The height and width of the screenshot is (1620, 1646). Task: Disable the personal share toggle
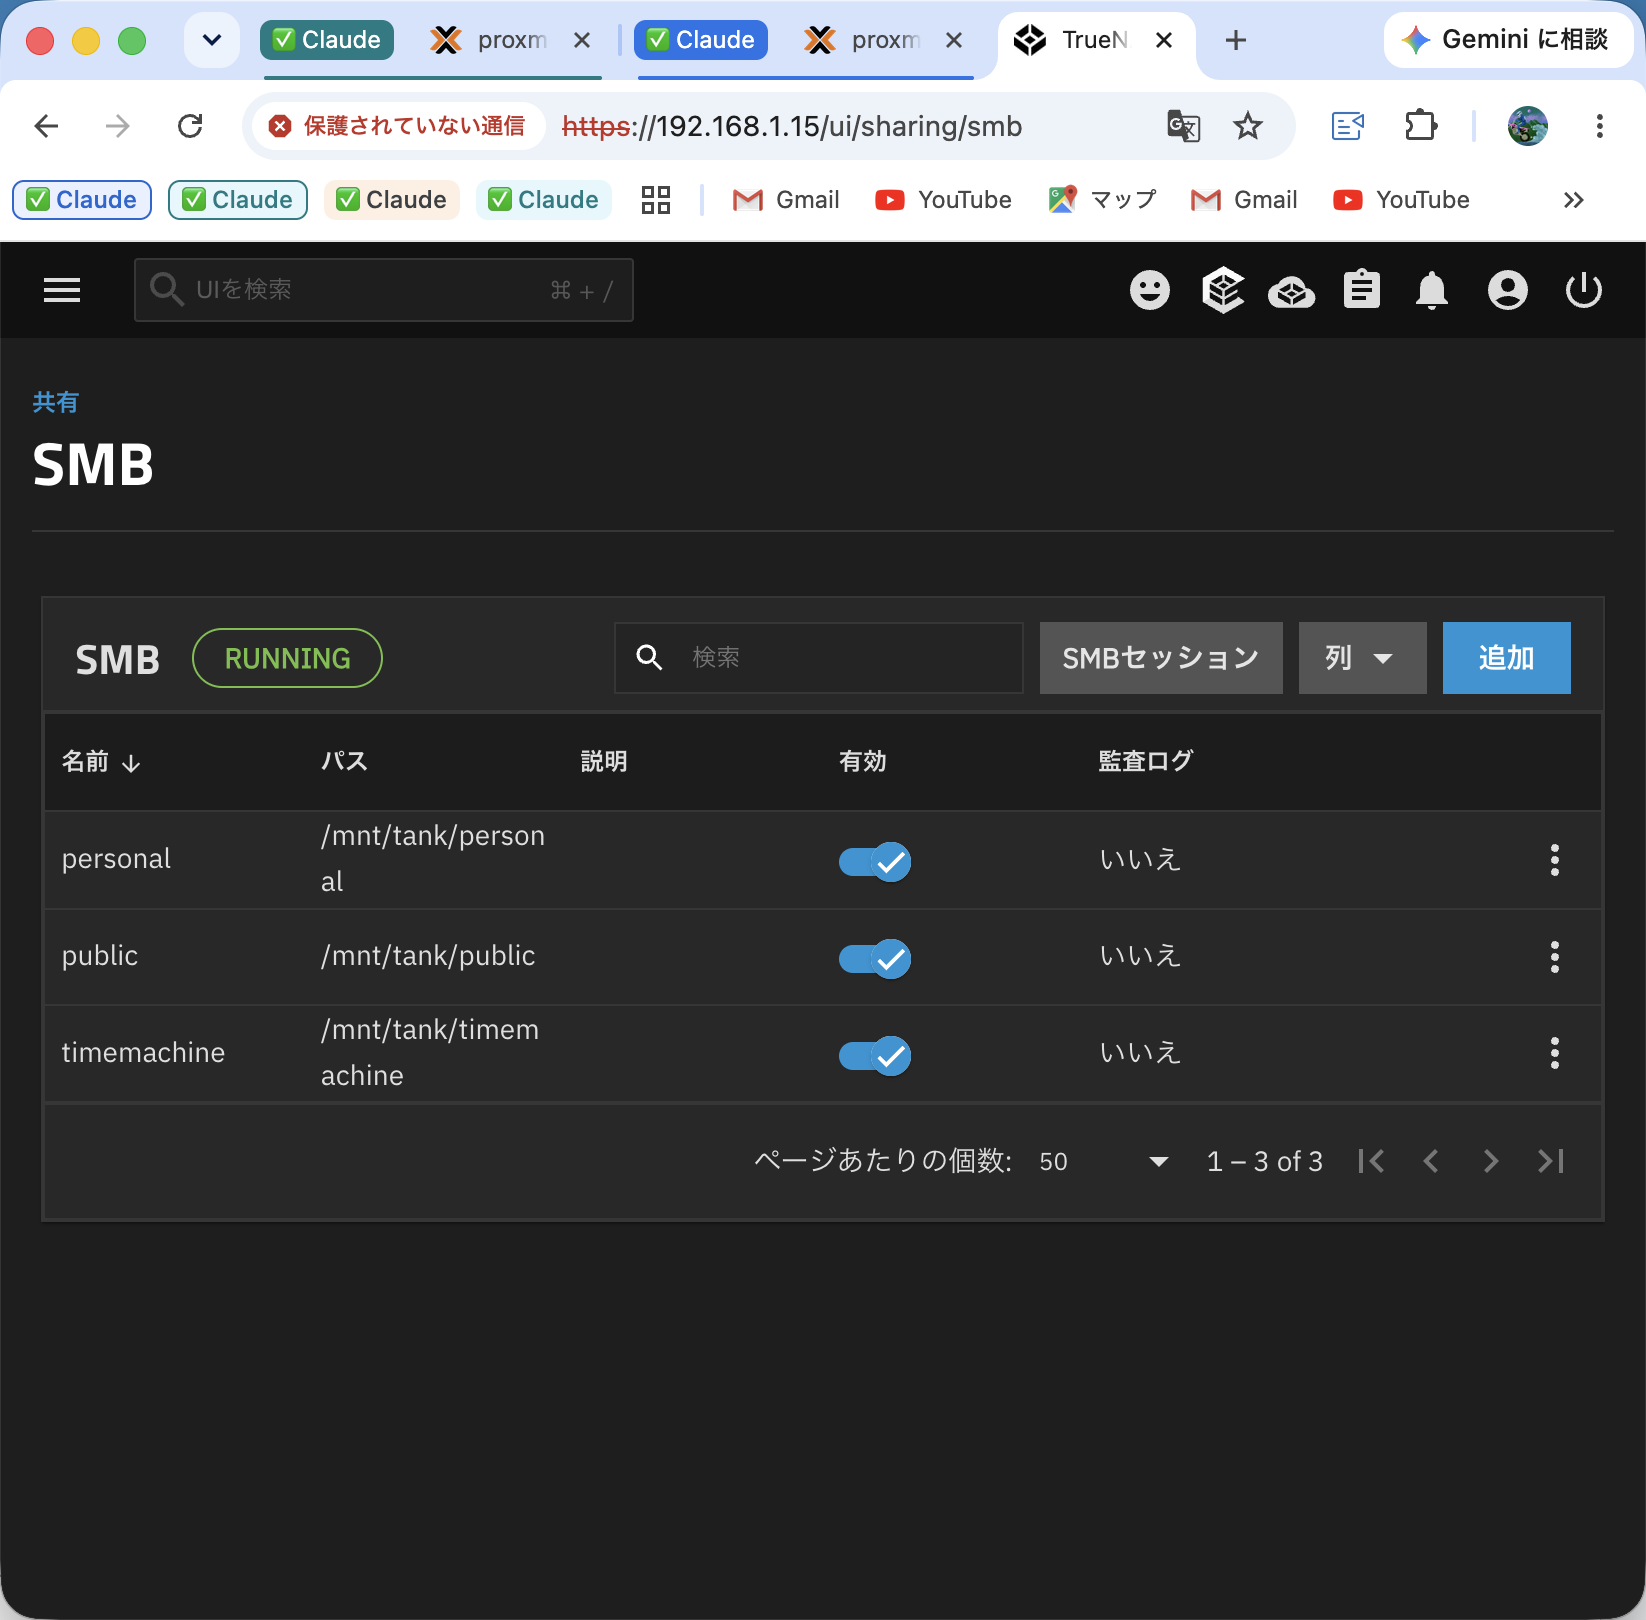[875, 861]
